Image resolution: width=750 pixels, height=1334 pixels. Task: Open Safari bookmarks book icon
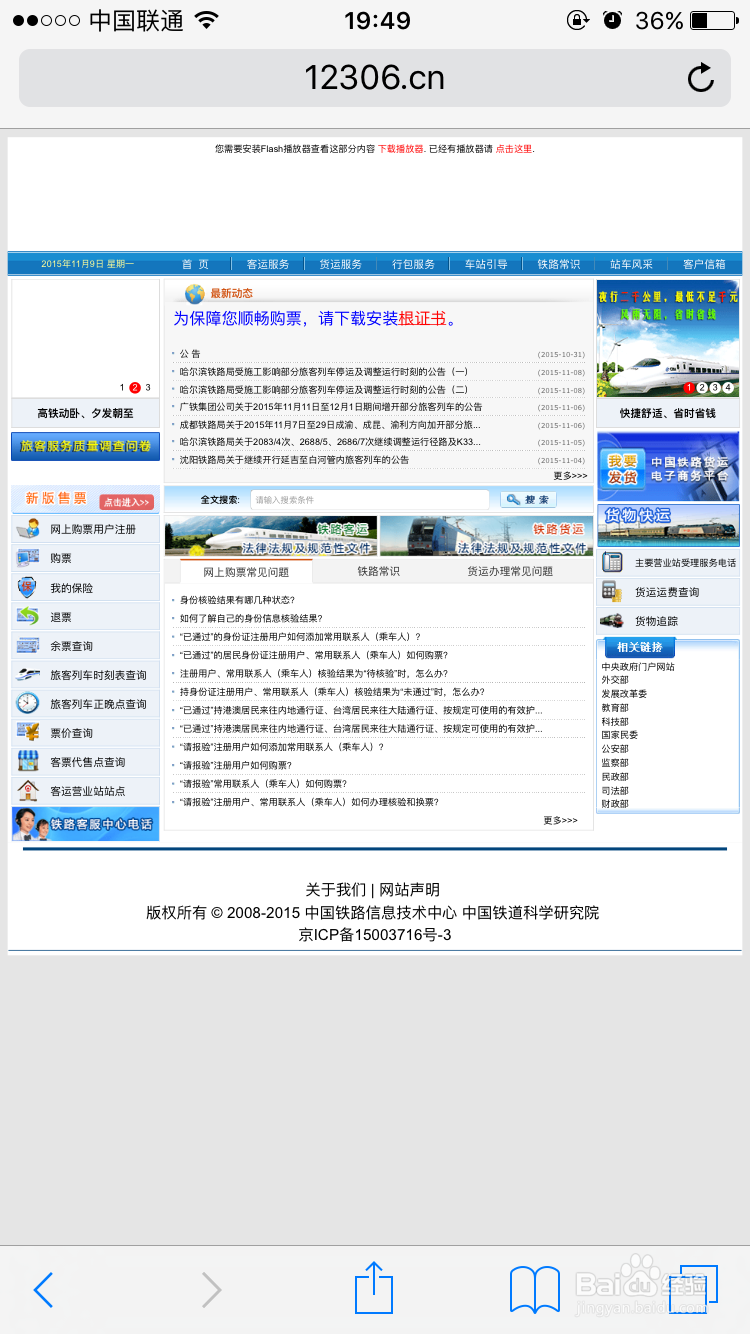(535, 1289)
